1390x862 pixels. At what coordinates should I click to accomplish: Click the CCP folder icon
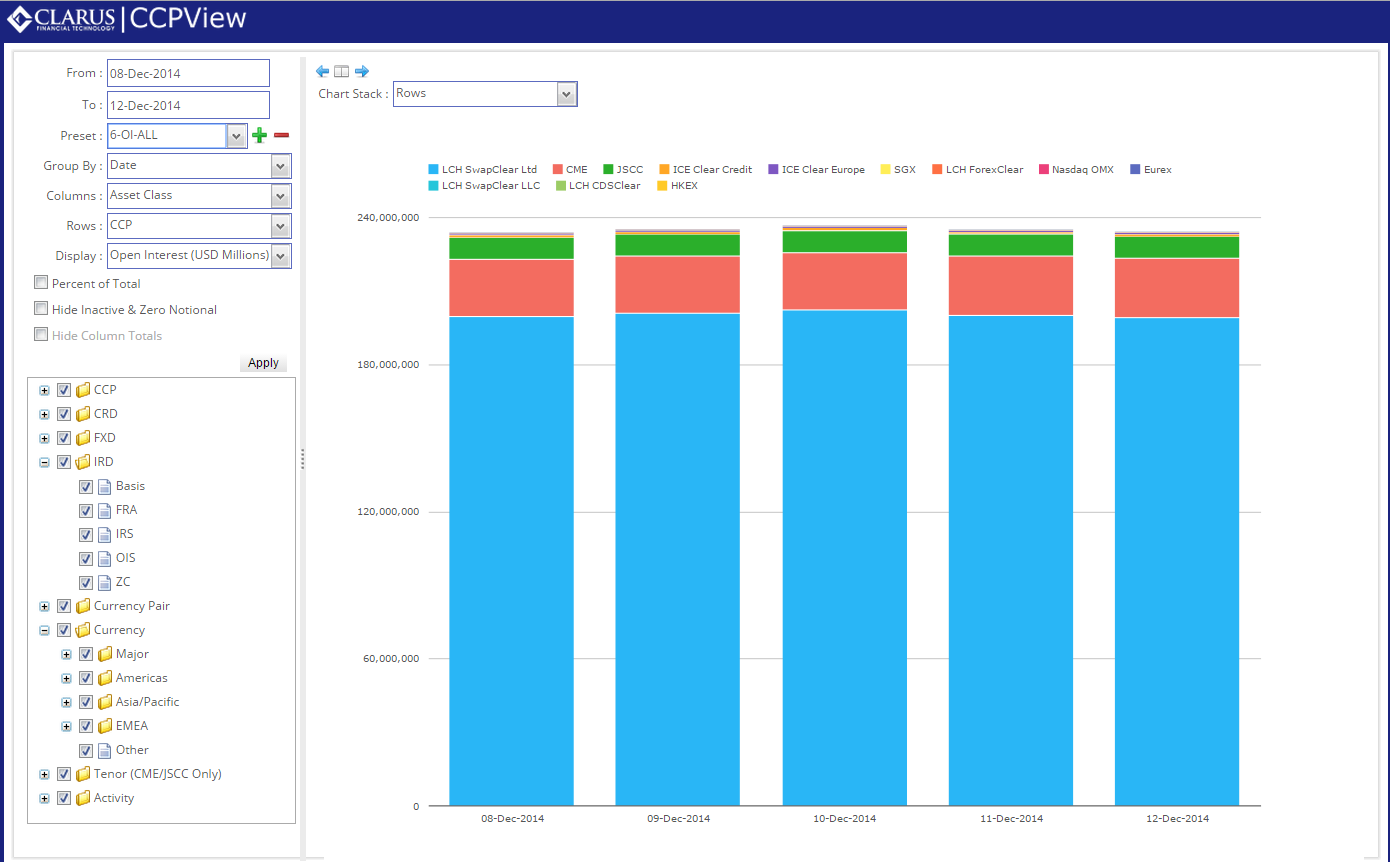(84, 390)
